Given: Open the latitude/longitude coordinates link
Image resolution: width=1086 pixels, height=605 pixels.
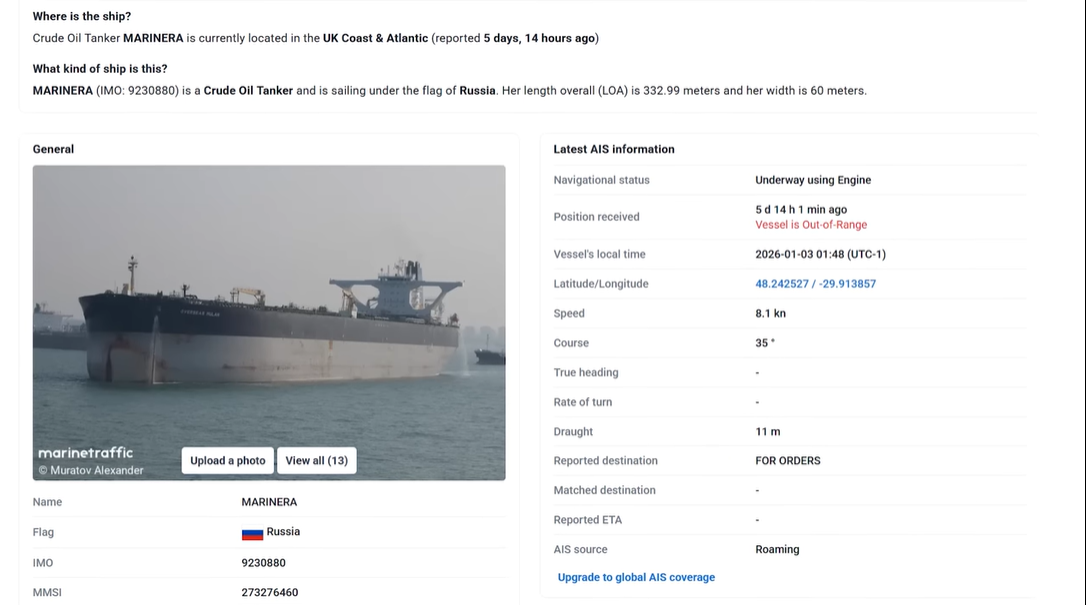Looking at the screenshot, I should click(x=815, y=284).
